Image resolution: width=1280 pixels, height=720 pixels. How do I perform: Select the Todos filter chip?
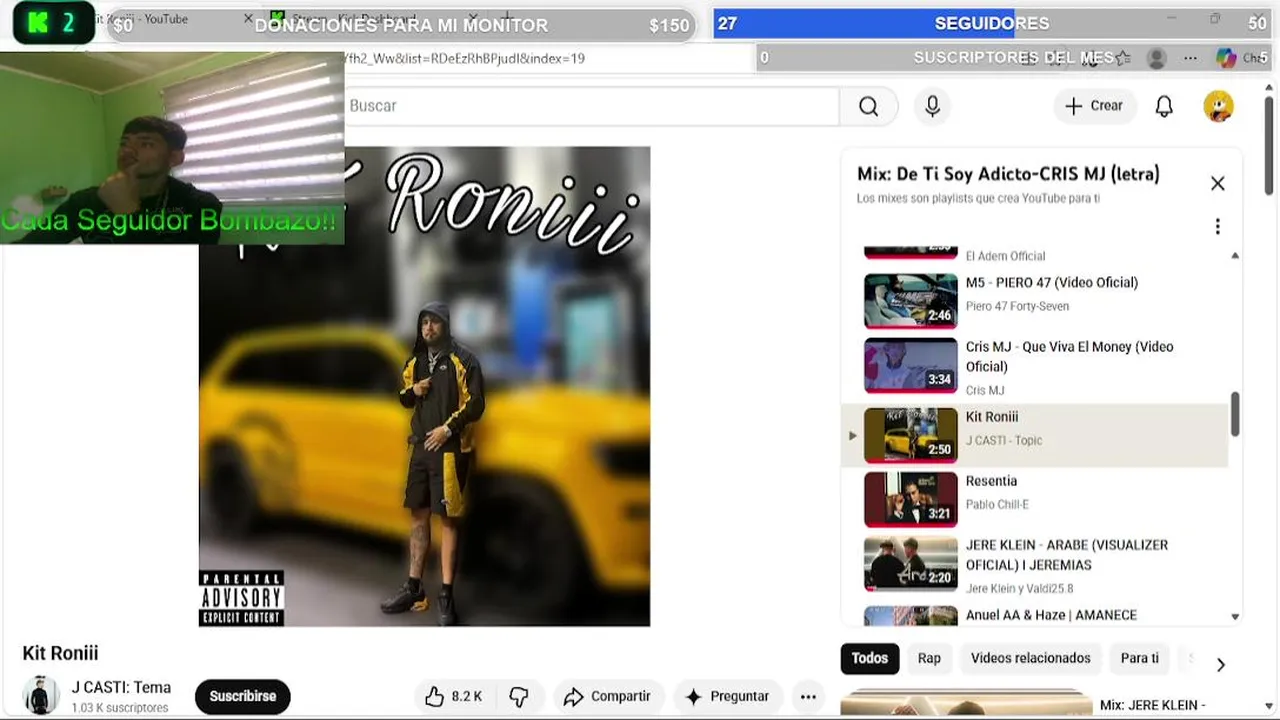click(869, 658)
